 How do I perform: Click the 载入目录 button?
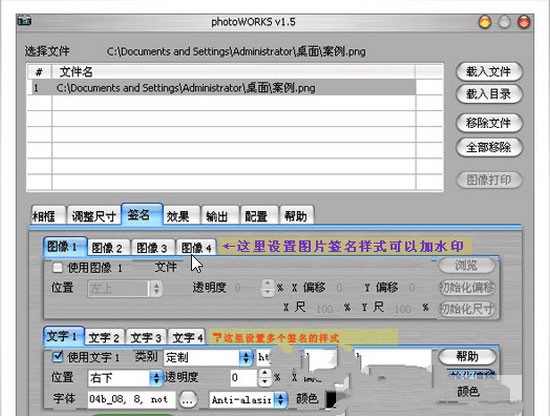[x=489, y=94]
